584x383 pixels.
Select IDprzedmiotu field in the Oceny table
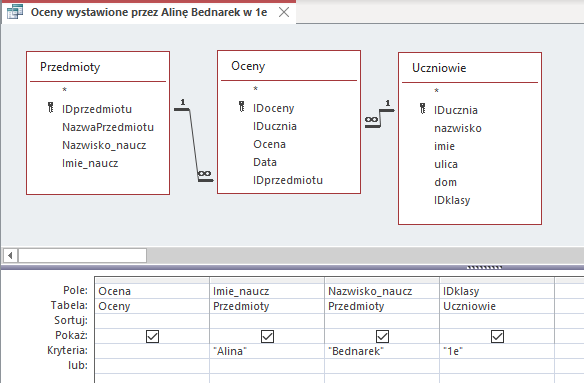tap(288, 180)
